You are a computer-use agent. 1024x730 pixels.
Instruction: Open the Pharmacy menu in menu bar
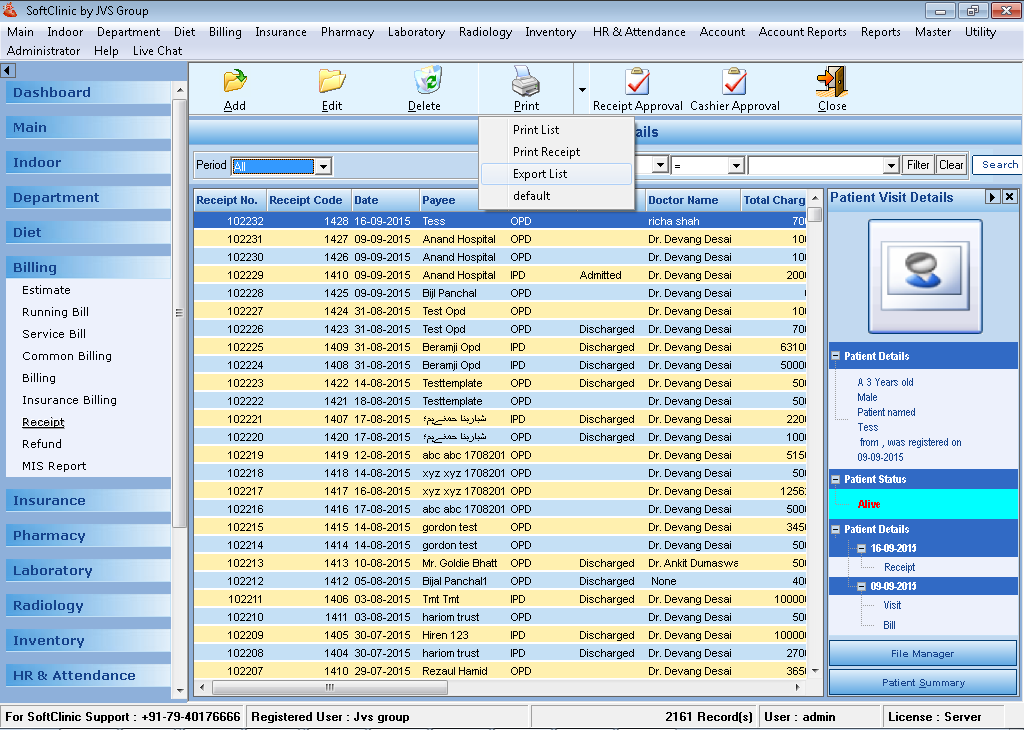[347, 32]
